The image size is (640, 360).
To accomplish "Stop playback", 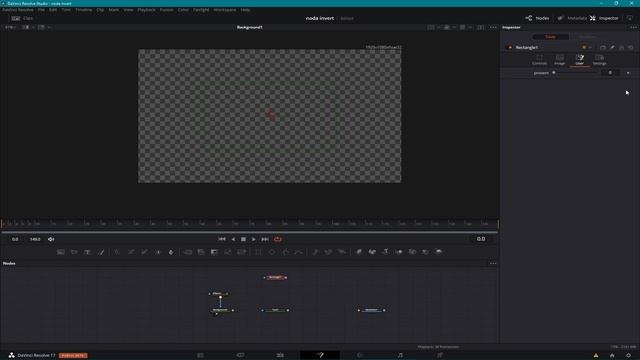I will [243, 239].
